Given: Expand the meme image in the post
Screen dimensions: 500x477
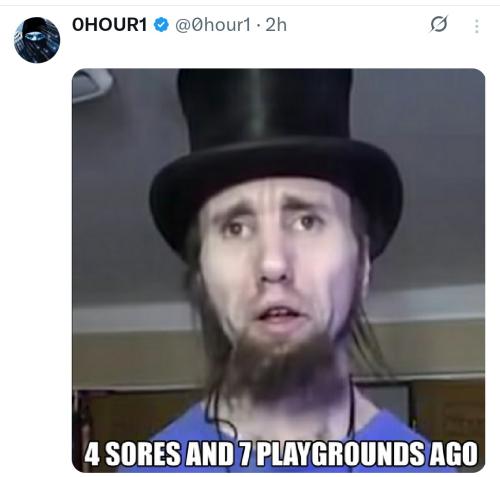Looking at the screenshot, I should click(x=278, y=270).
